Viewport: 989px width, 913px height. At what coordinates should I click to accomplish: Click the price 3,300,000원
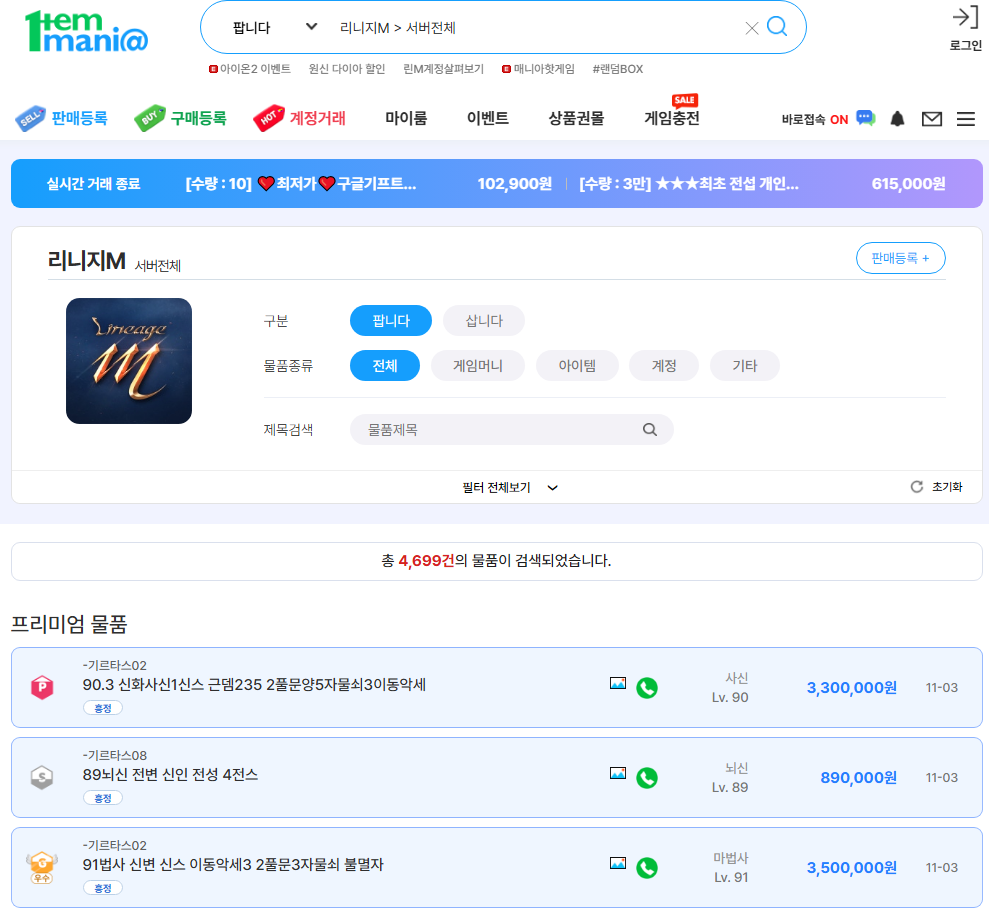coord(851,687)
